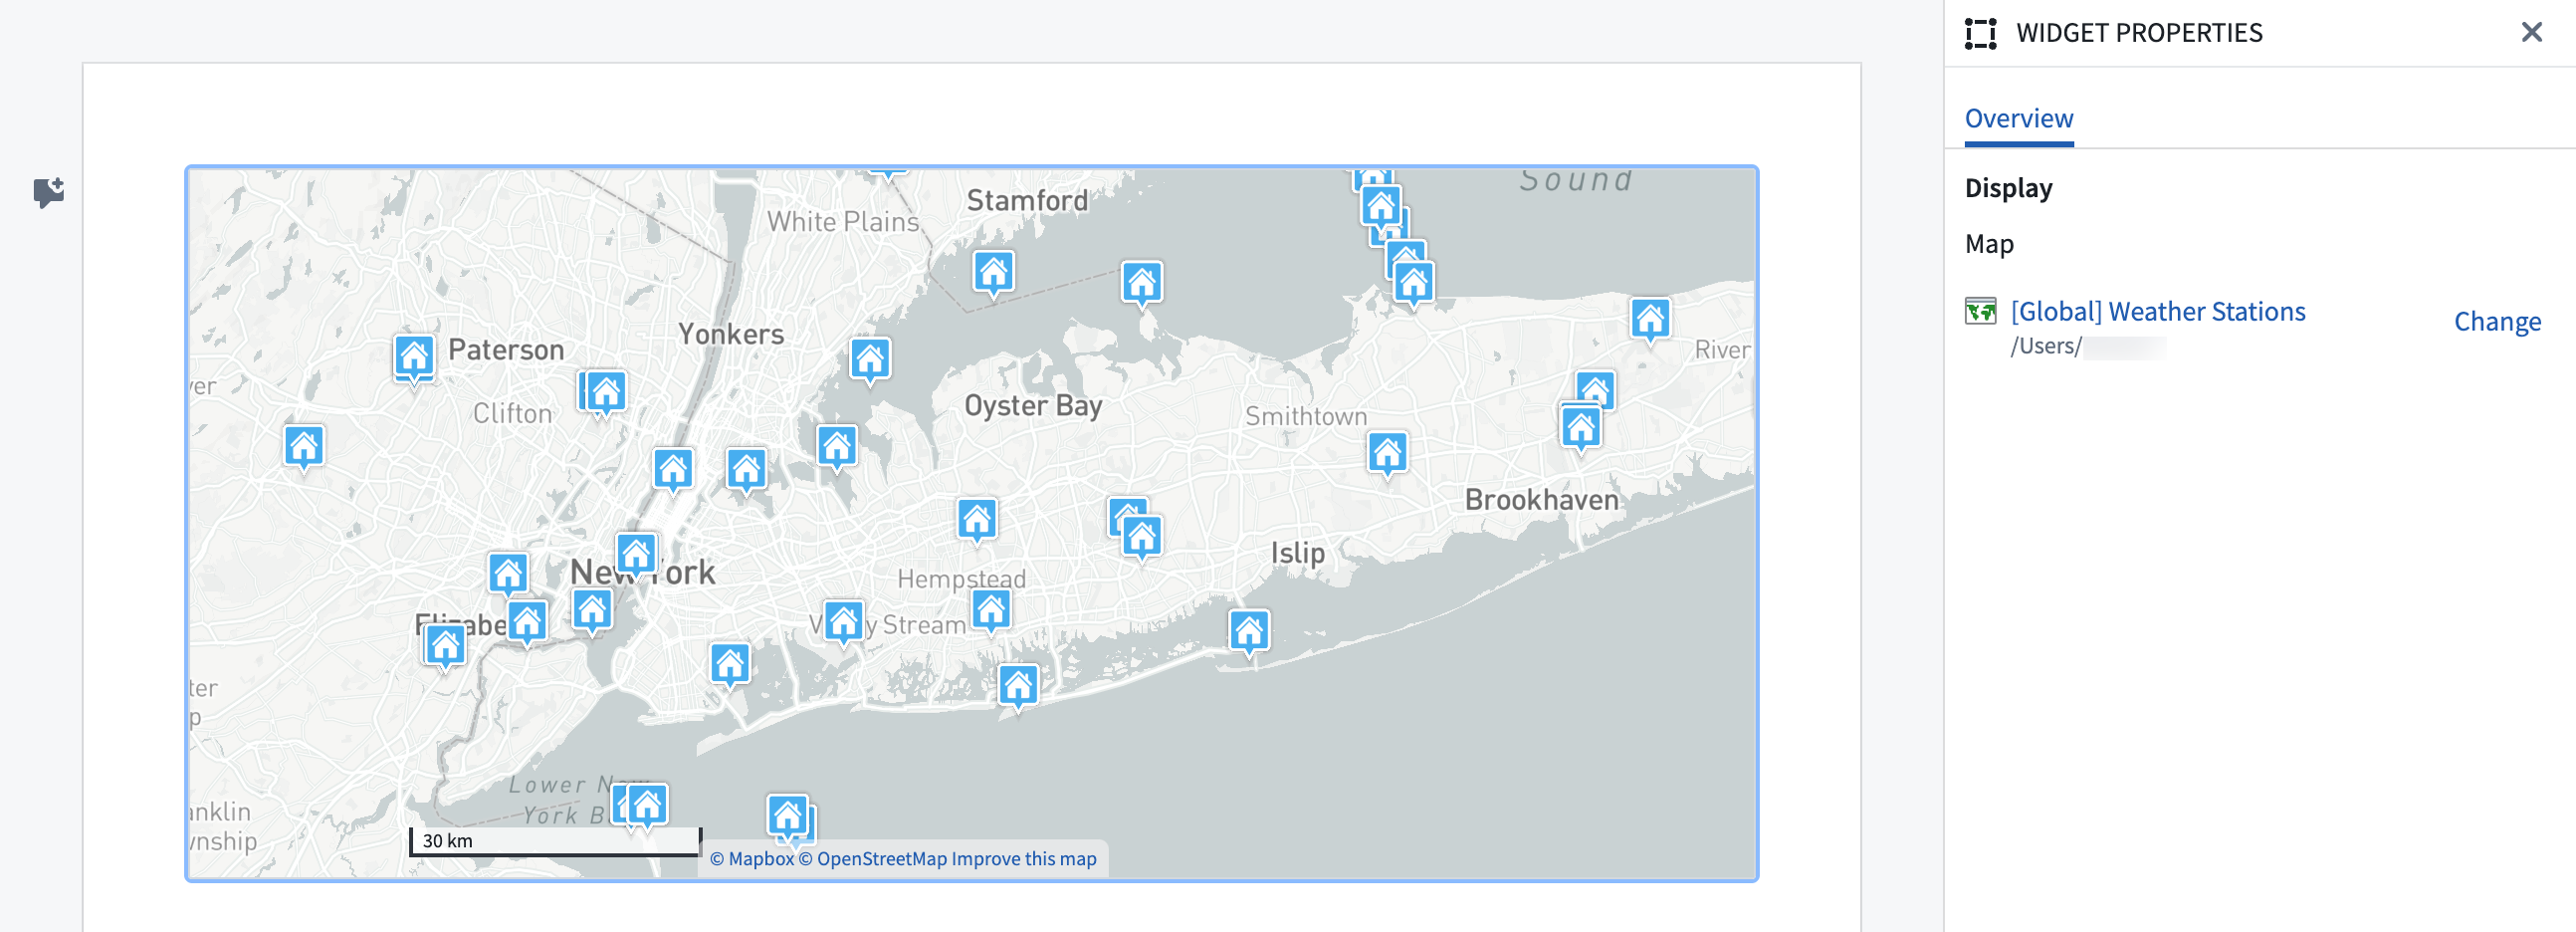The image size is (2576, 932).
Task: Select the station marker right of Hempstead label
Action: click(x=990, y=611)
